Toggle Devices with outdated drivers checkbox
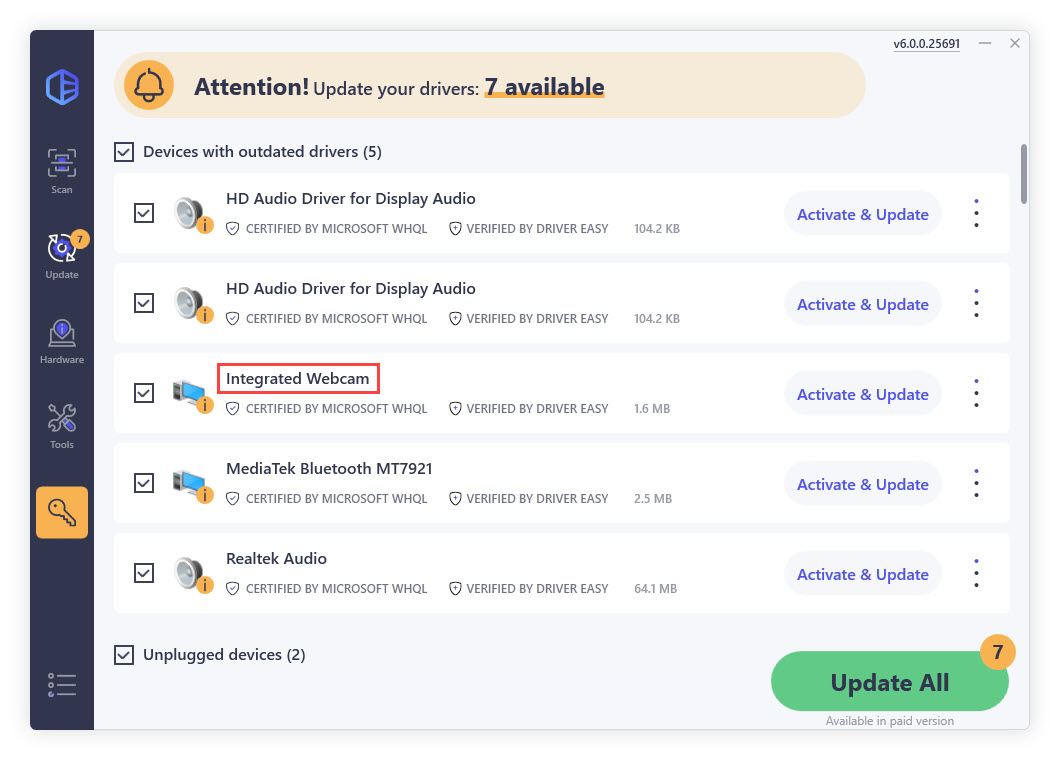Viewport: 1060px width, 760px height. point(124,152)
